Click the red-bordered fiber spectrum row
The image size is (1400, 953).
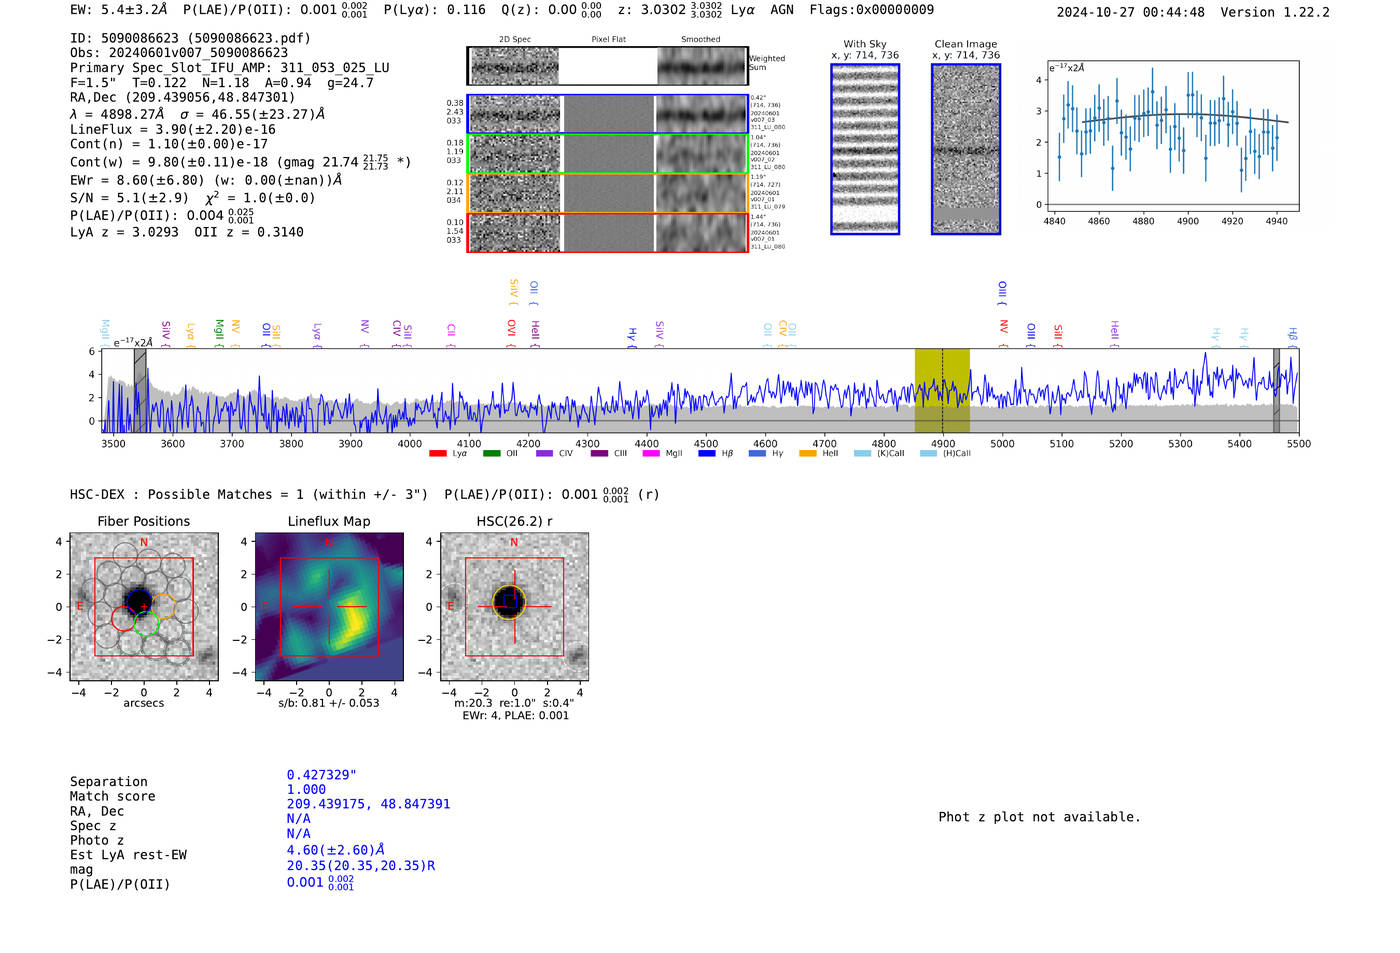coord(608,232)
